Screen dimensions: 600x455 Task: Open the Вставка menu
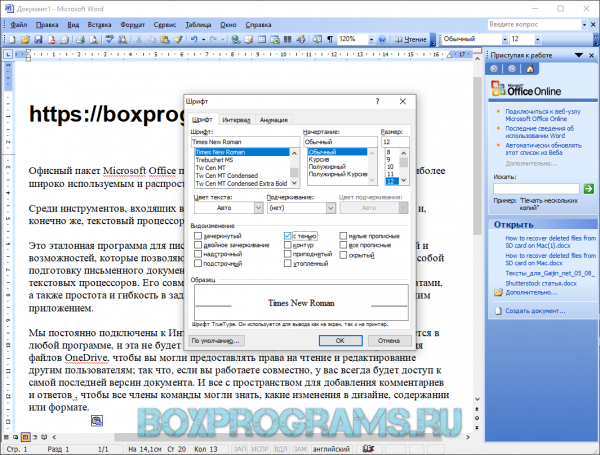click(99, 25)
